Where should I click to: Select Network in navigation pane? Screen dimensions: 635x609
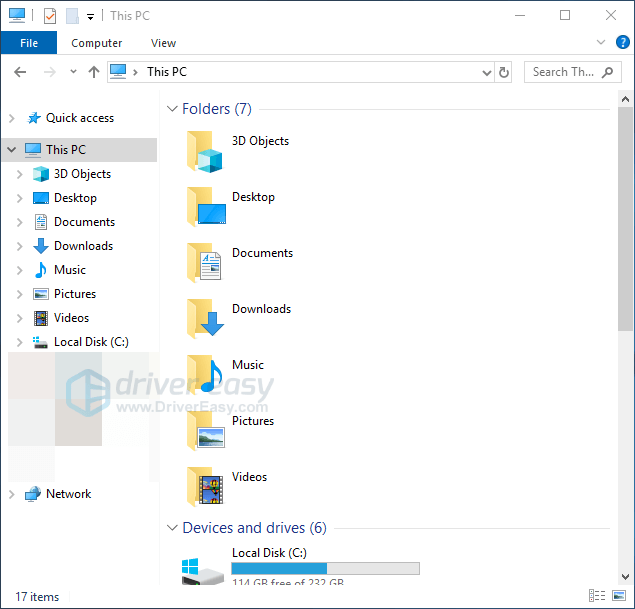[x=68, y=494]
